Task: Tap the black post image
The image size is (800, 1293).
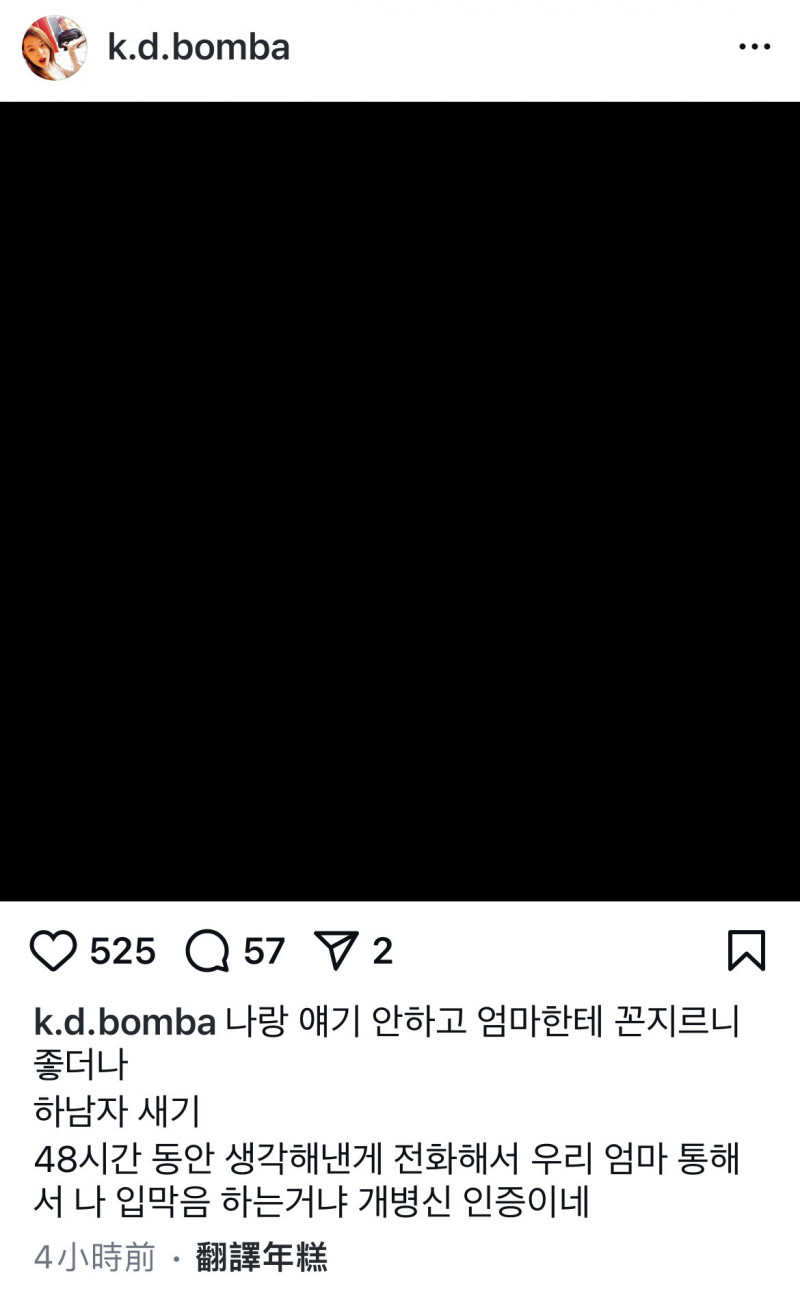Action: tap(400, 501)
